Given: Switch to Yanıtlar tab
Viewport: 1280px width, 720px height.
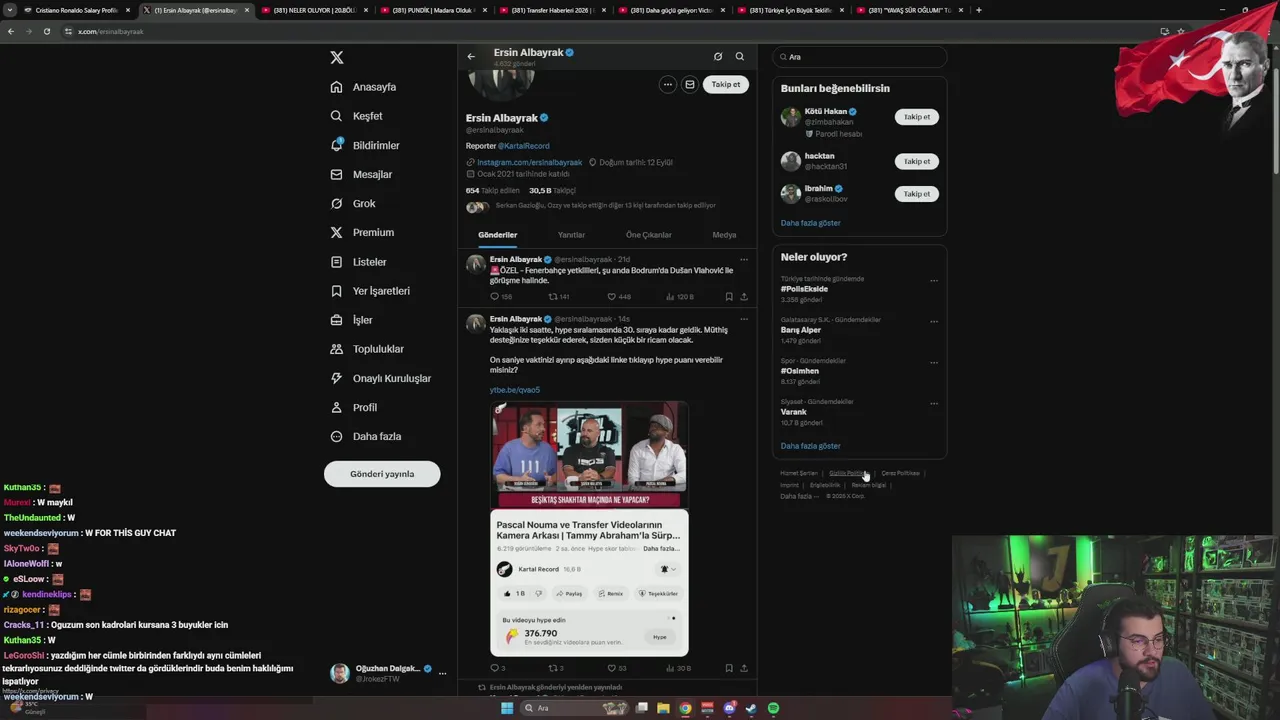Looking at the screenshot, I should click(571, 235).
